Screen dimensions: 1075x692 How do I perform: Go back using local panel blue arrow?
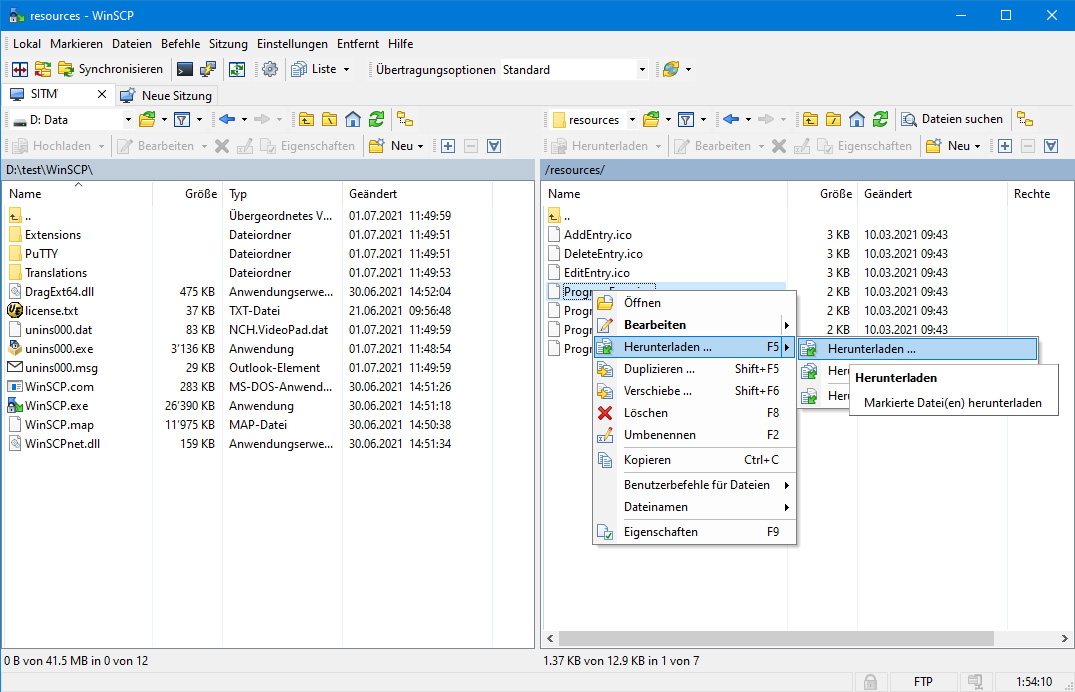pos(227,120)
